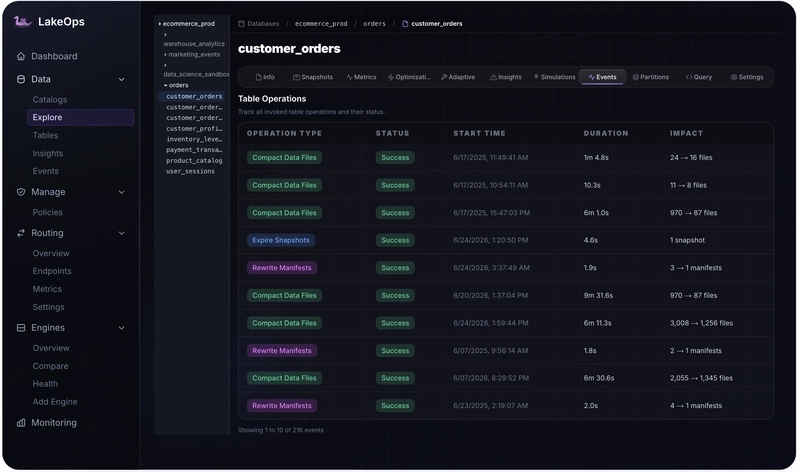The height and width of the screenshot is (472, 800).
Task: Expand the marketing_events tree node
Action: pyautogui.click(x=165, y=55)
